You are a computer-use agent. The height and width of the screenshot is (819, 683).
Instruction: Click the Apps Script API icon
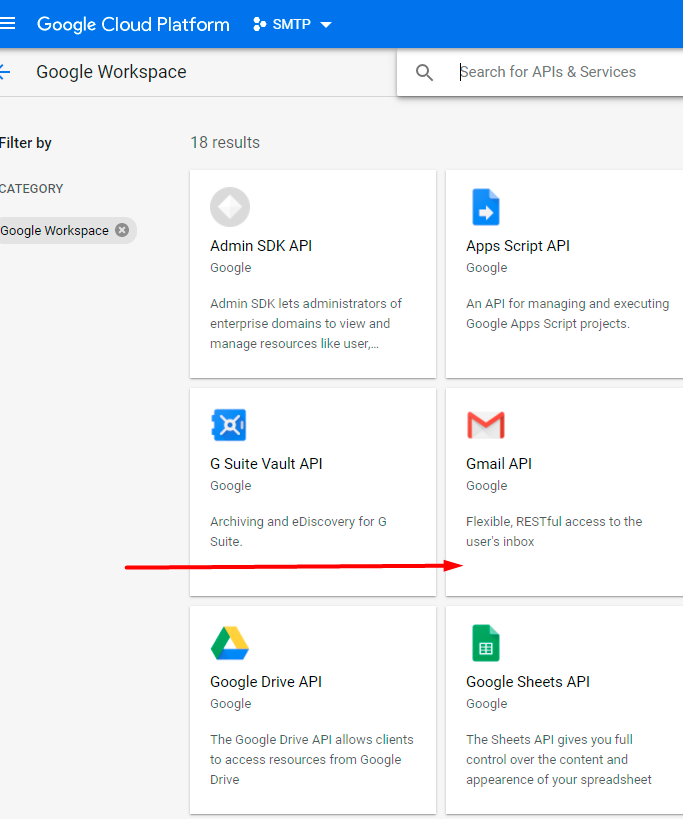485,207
